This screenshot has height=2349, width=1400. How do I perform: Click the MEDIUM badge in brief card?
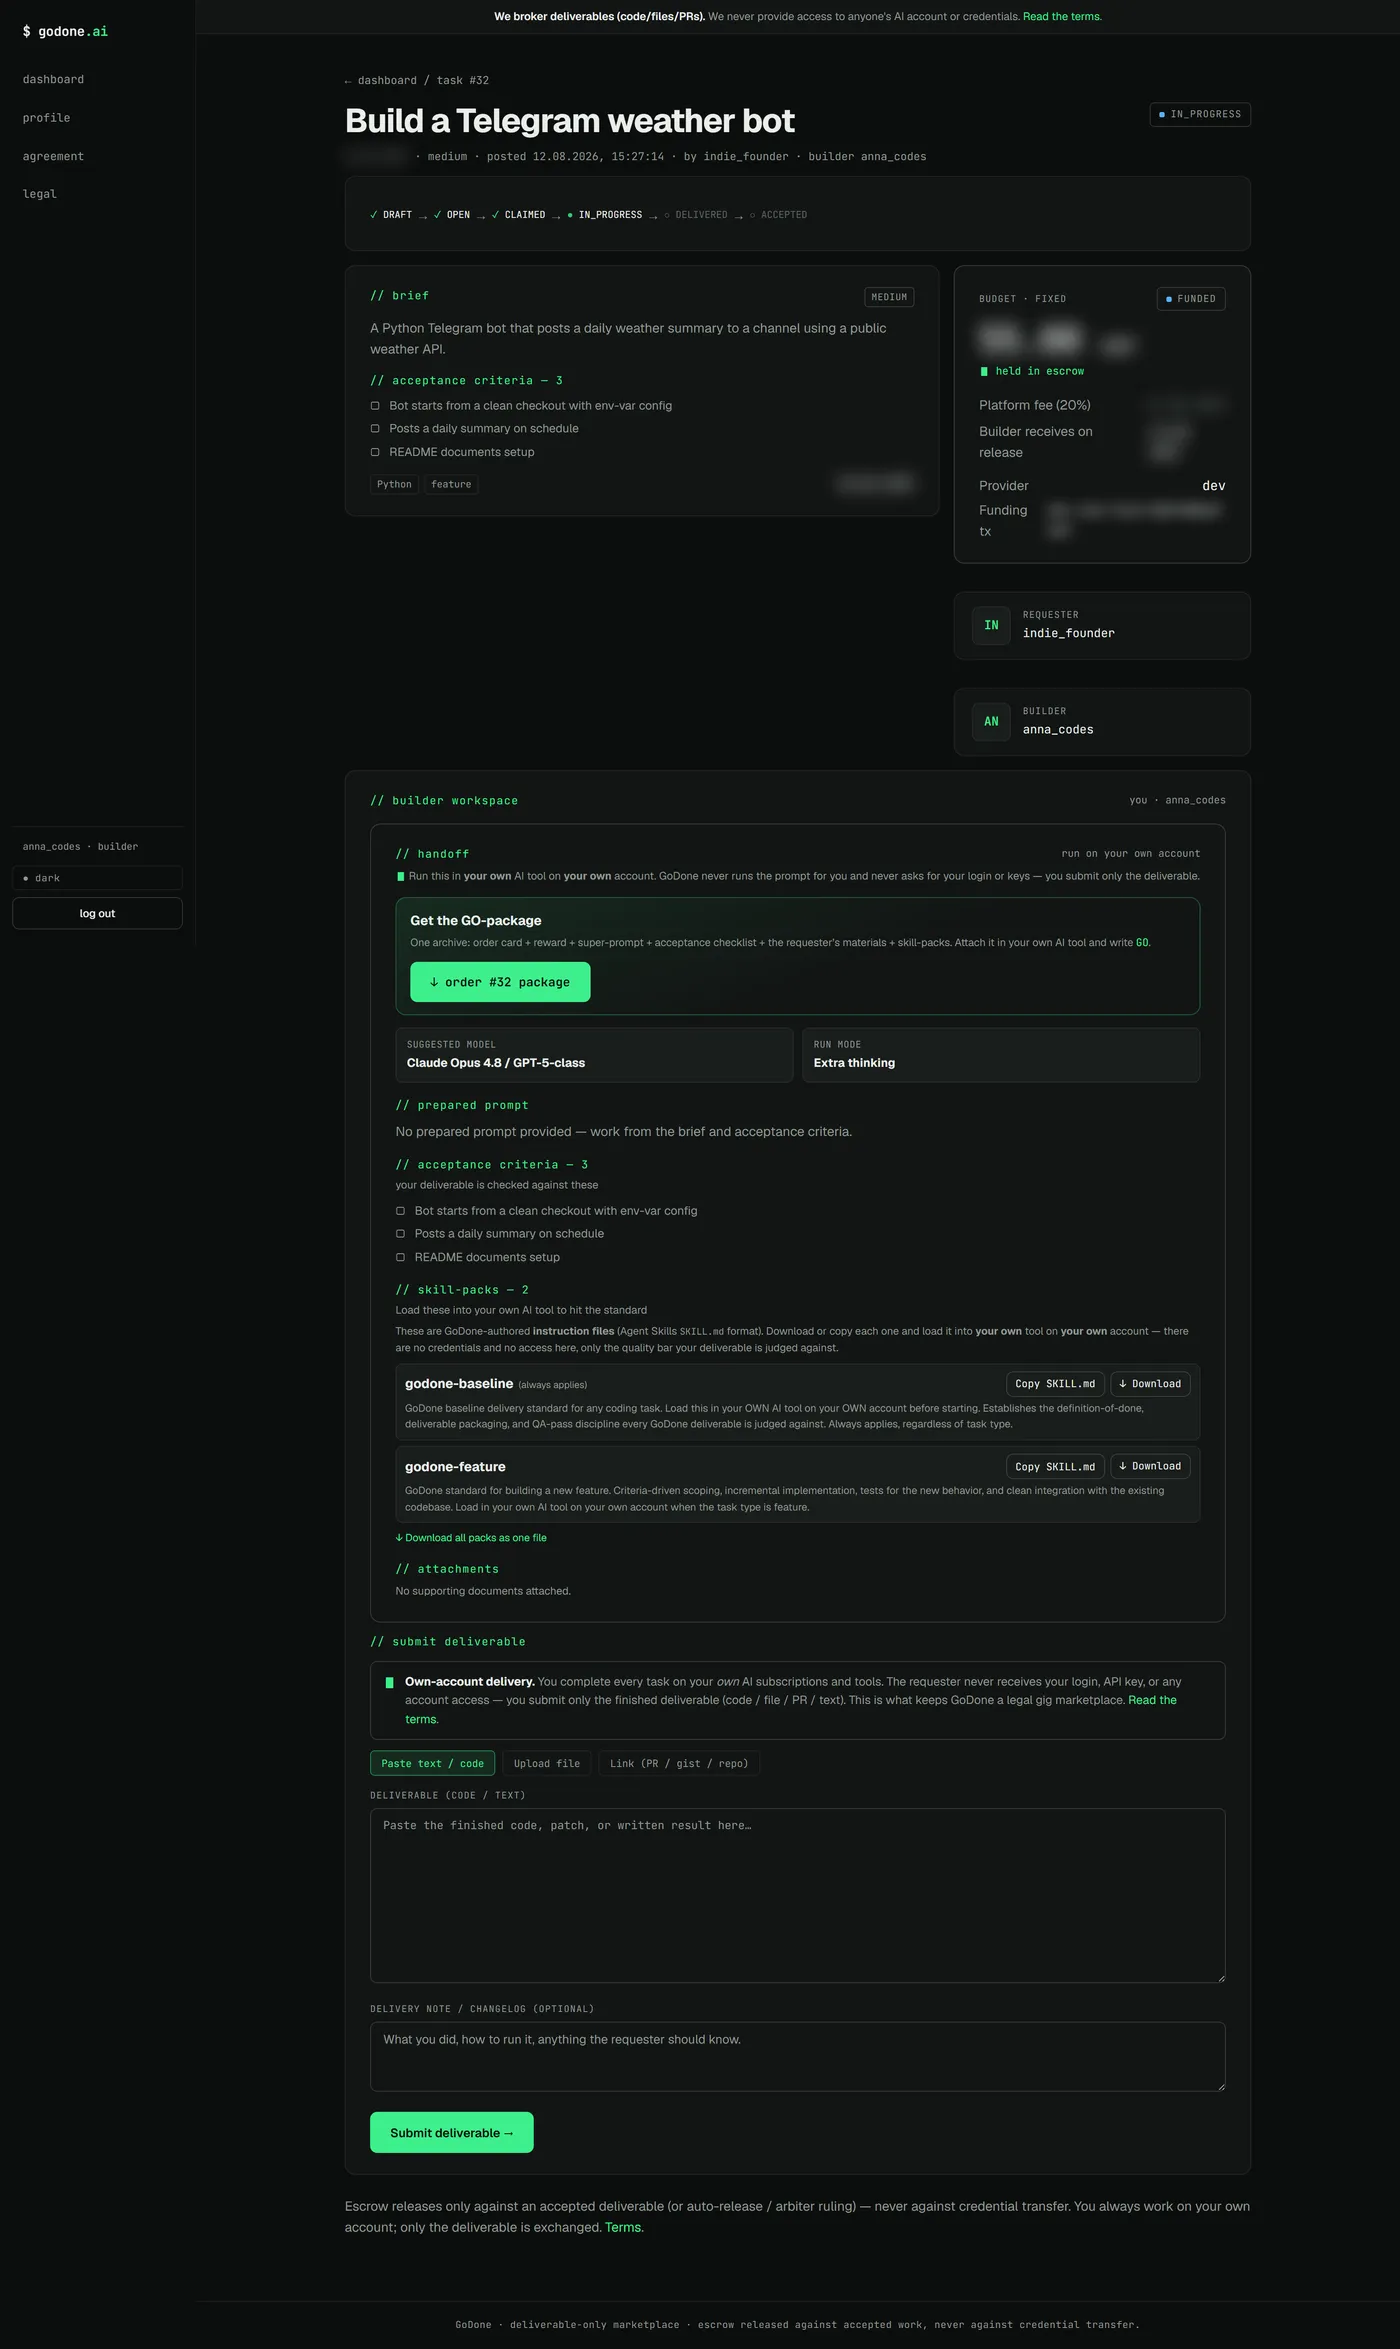pos(889,297)
